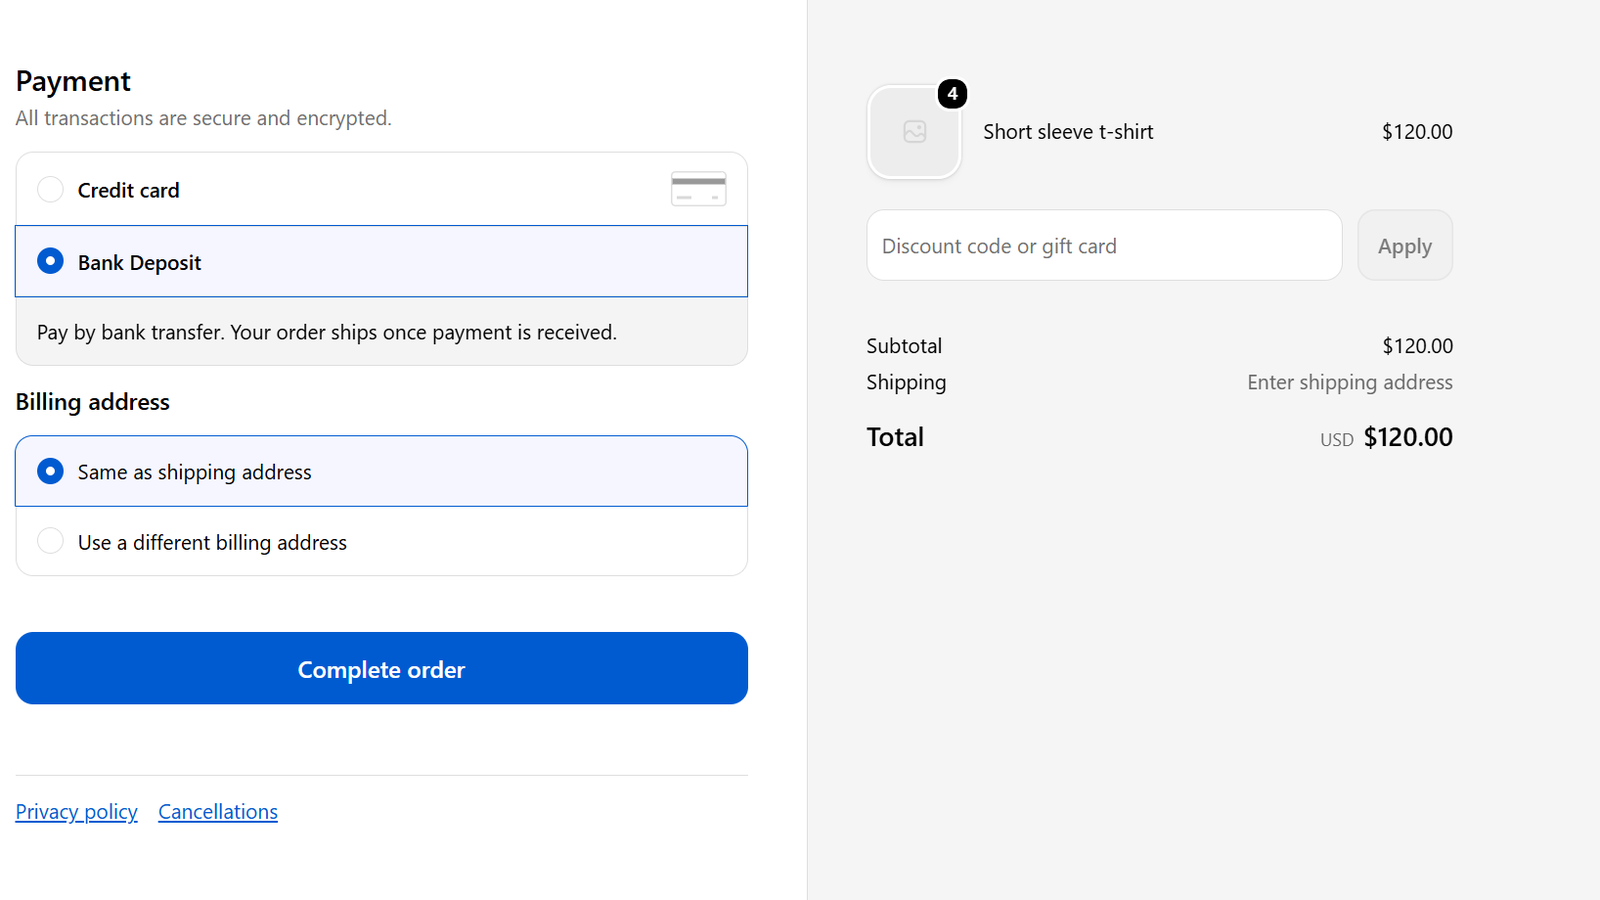This screenshot has width=1600, height=900.
Task: Select the Credit card radio button
Action: click(x=50, y=189)
